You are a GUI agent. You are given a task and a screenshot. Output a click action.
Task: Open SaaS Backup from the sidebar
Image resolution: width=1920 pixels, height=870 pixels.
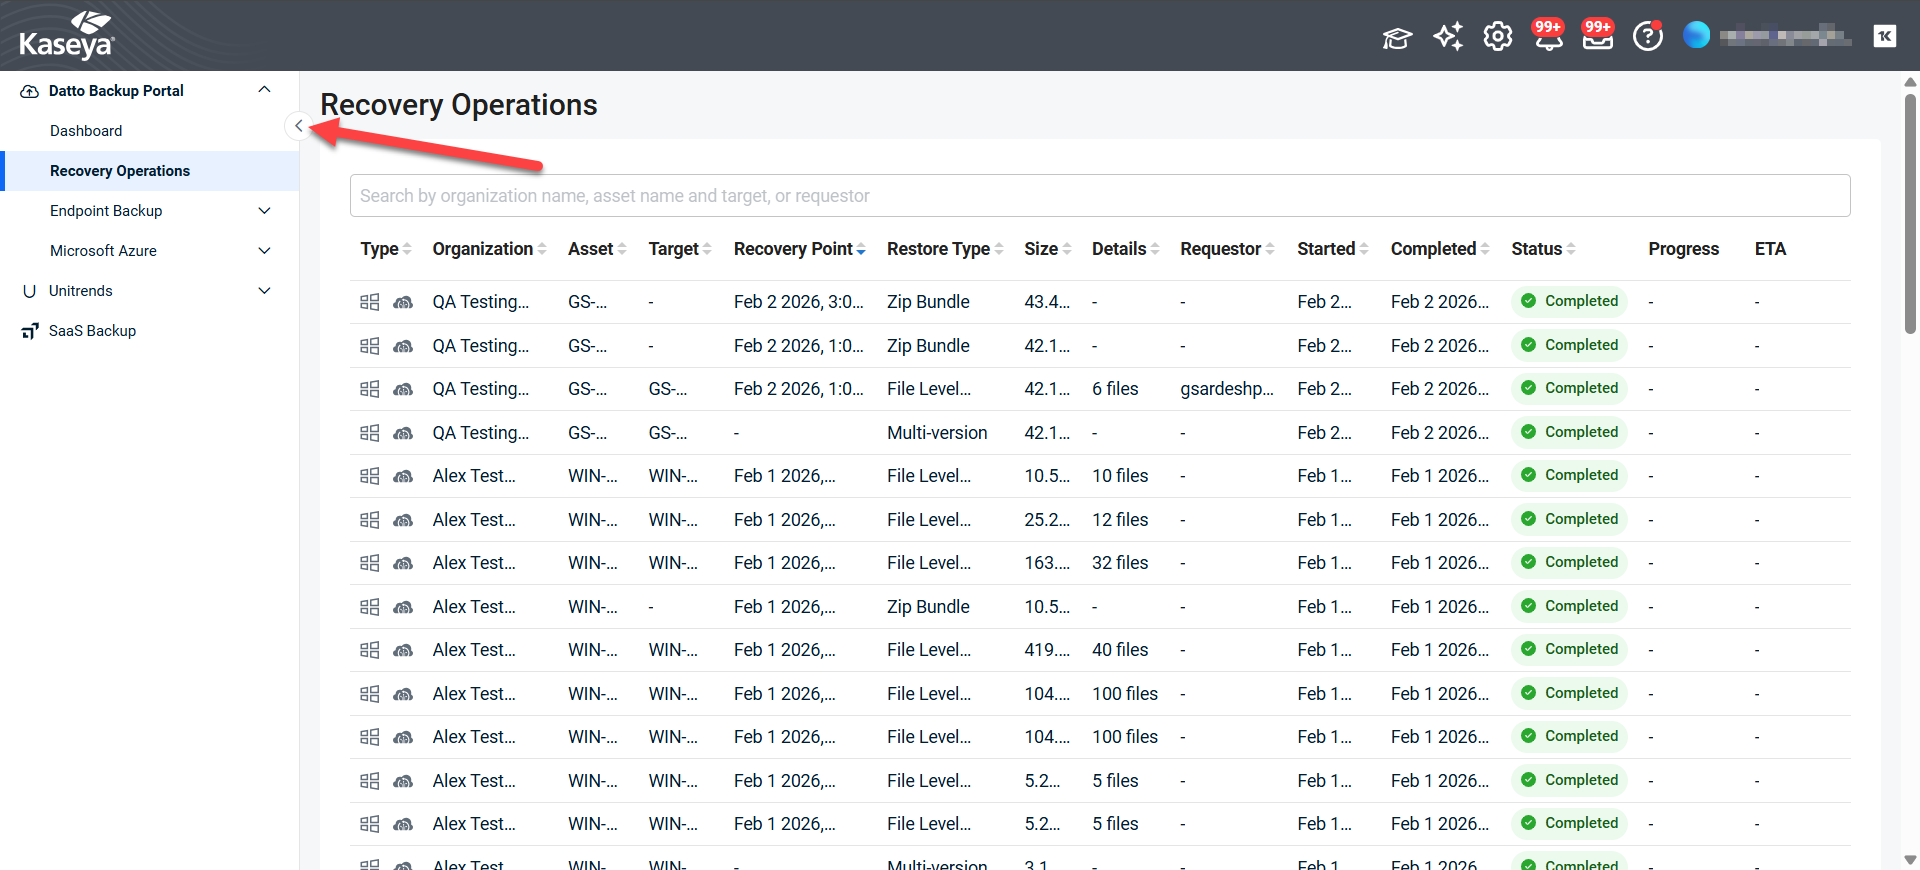(x=92, y=331)
